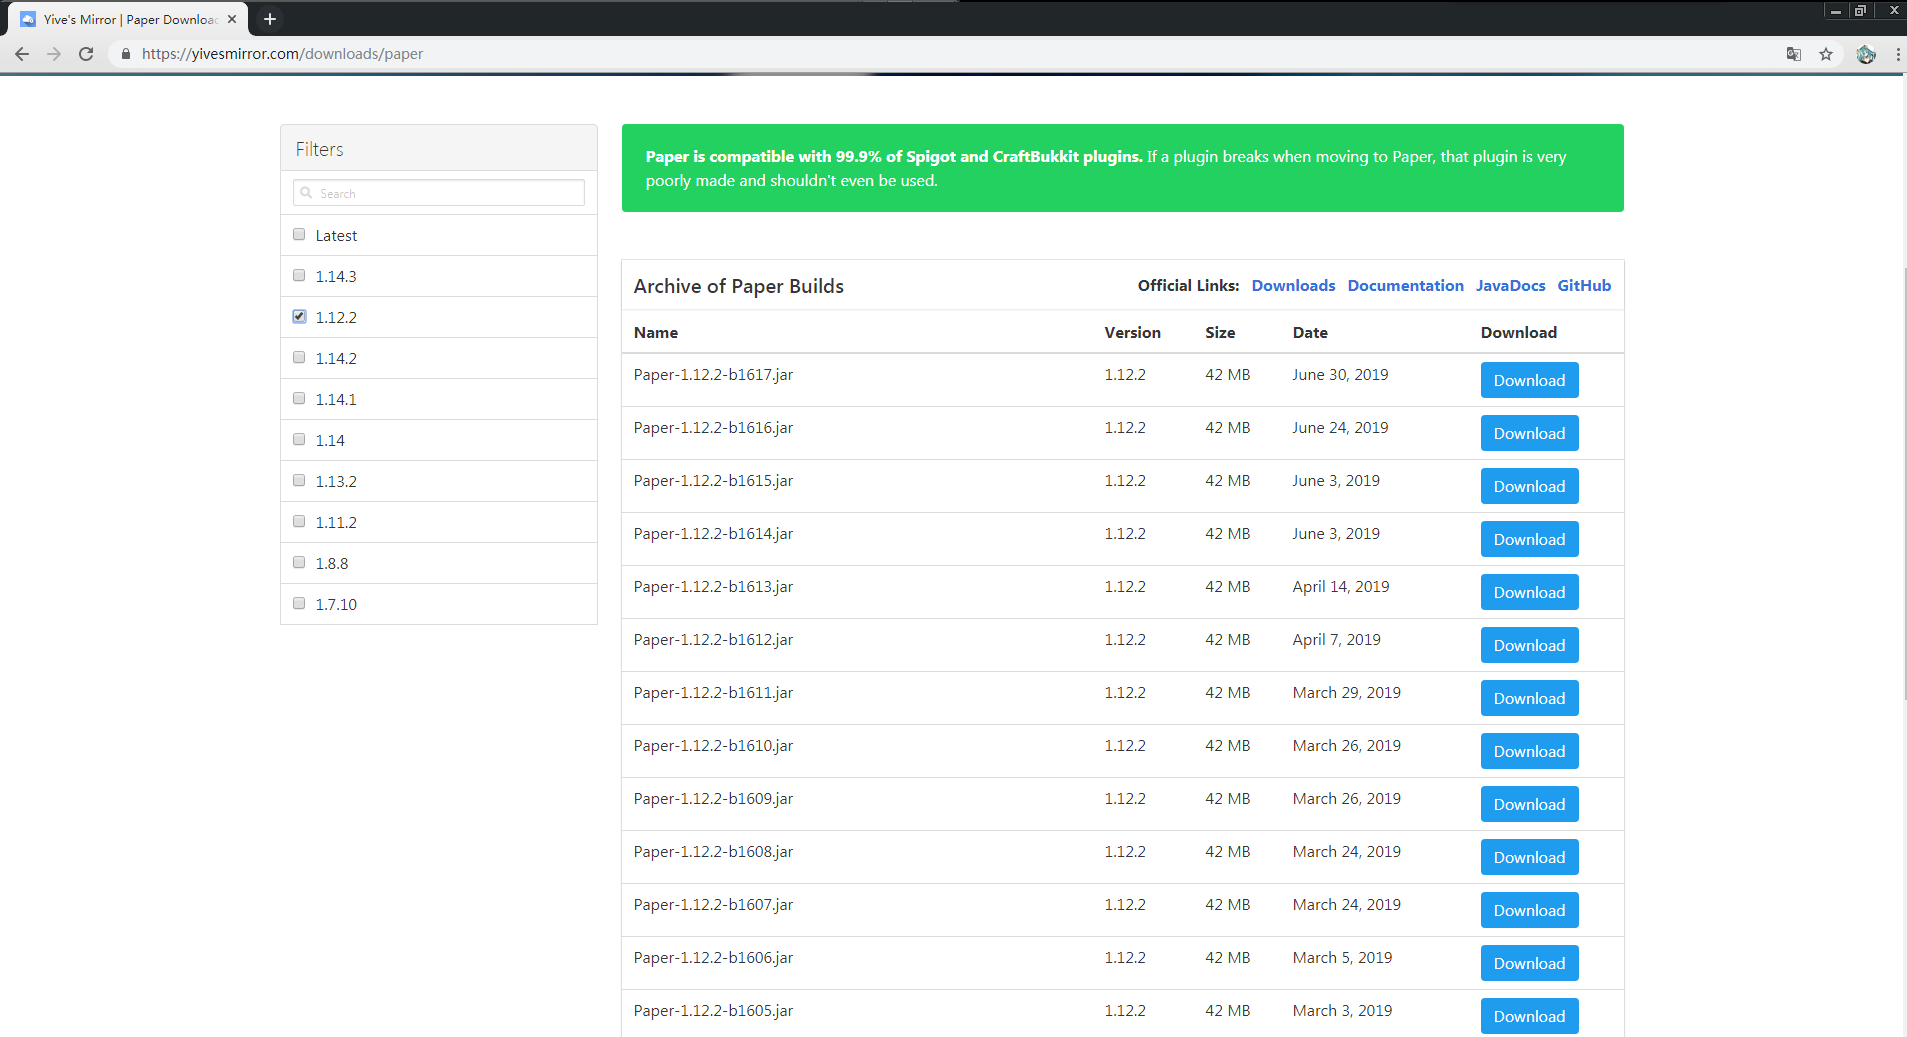Open the GitHub link
The width and height of the screenshot is (1907, 1037).
pos(1584,286)
